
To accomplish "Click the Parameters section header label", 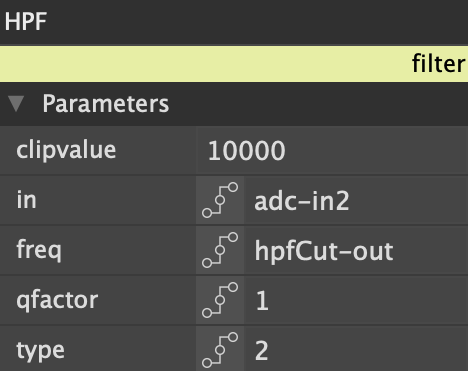I will [106, 104].
